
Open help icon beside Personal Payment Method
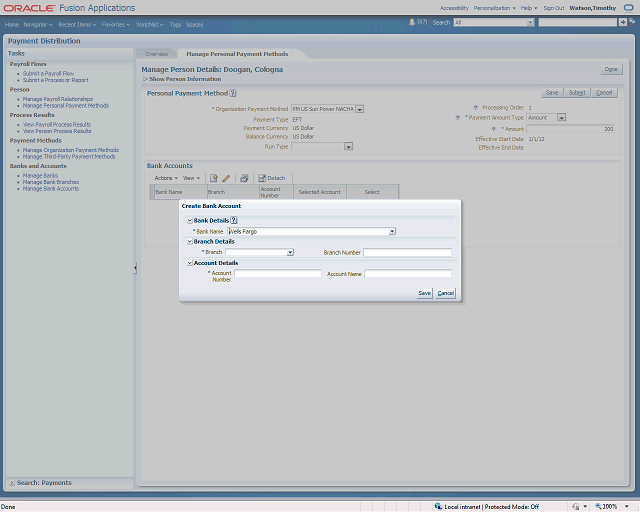233,93
